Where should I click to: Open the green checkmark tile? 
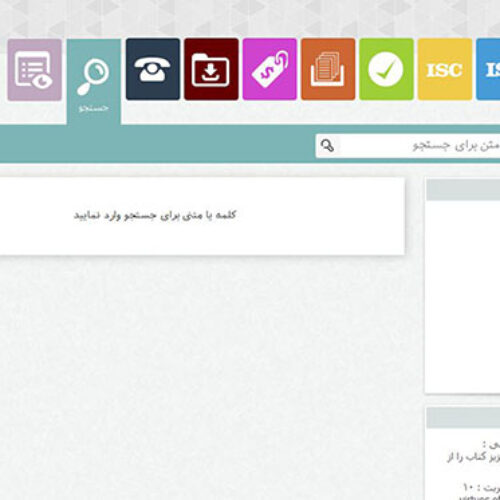[x=386, y=69]
